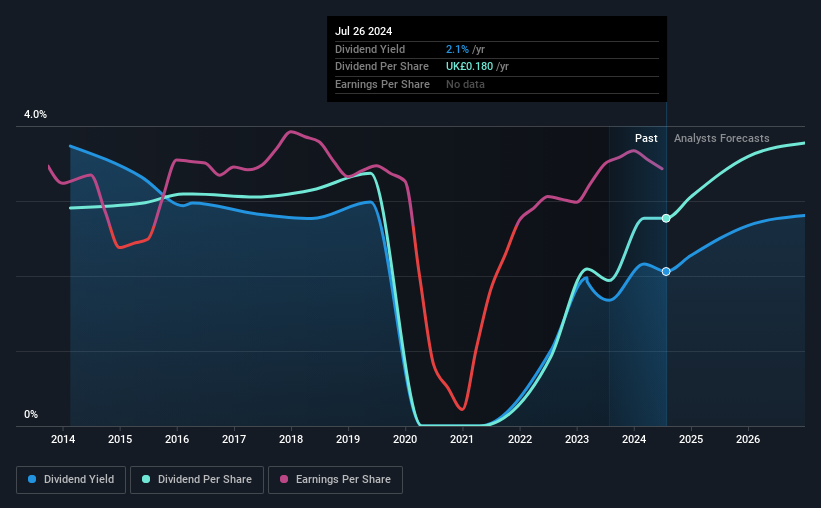Click the 2.1% dividend yield value
This screenshot has height=508, width=821.
pyautogui.click(x=457, y=49)
